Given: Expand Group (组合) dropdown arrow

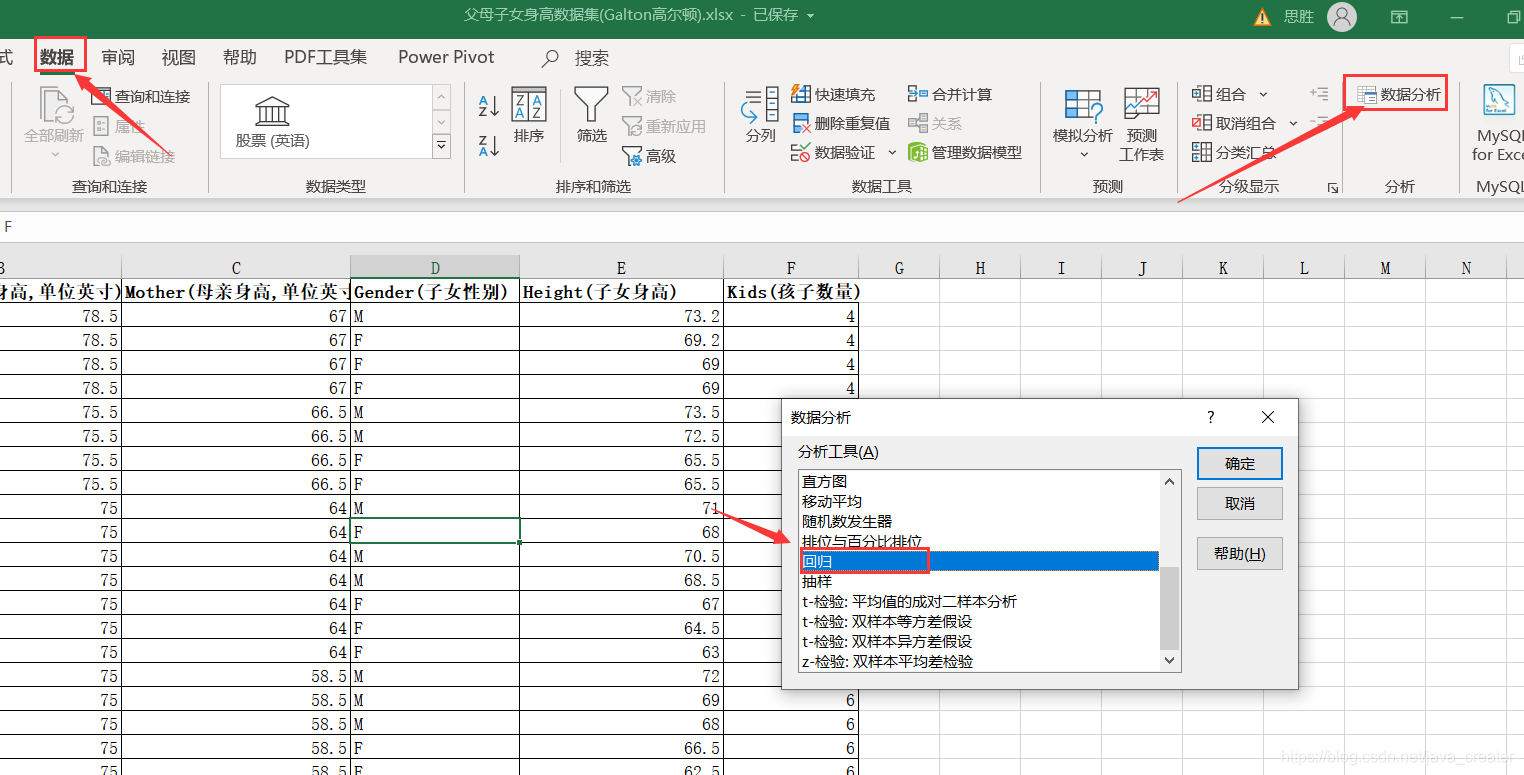Looking at the screenshot, I should [x=1263, y=94].
